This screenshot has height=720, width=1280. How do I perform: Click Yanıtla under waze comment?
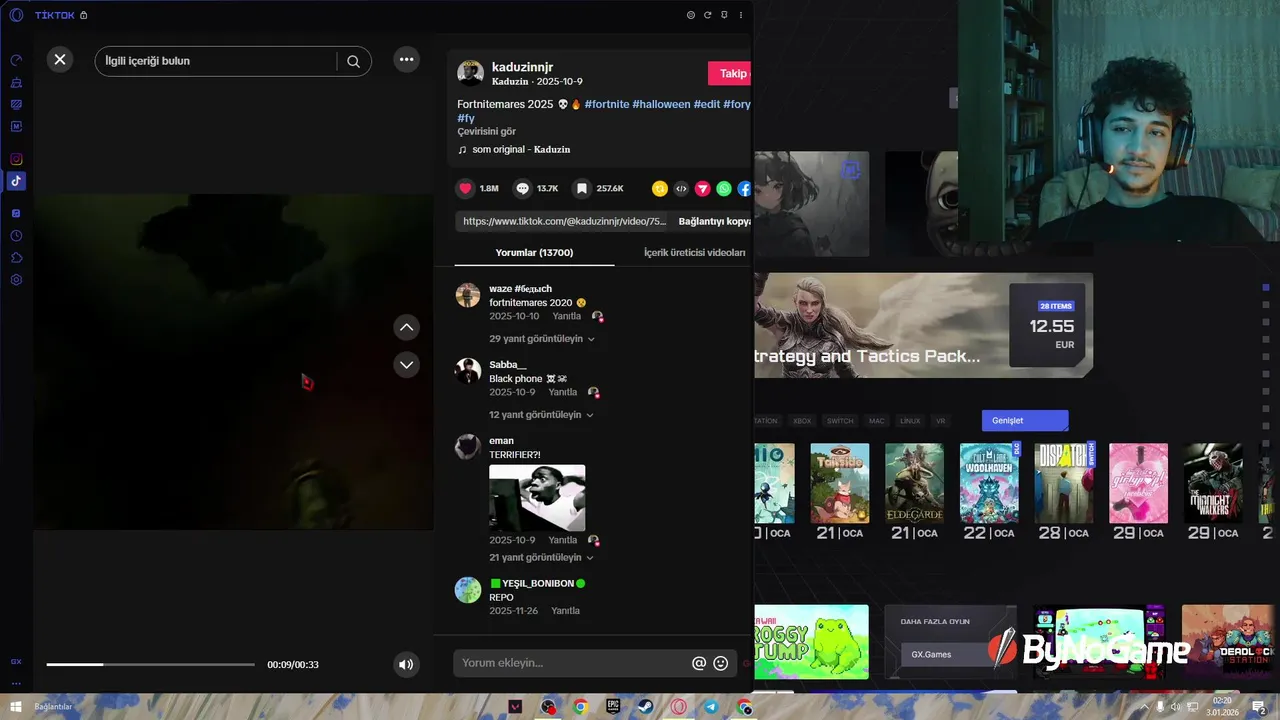pos(566,316)
